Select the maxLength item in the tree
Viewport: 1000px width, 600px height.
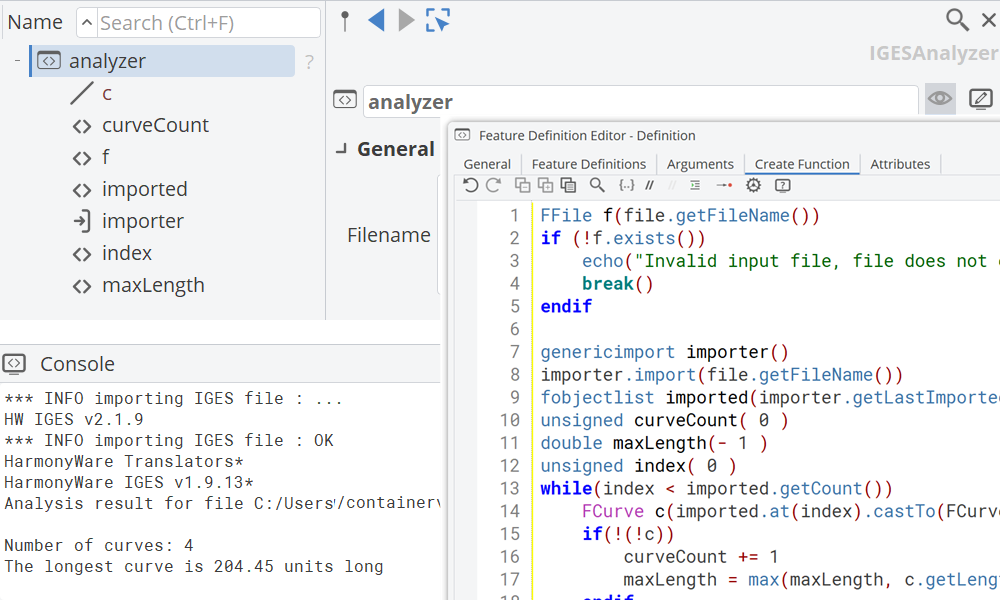click(153, 285)
